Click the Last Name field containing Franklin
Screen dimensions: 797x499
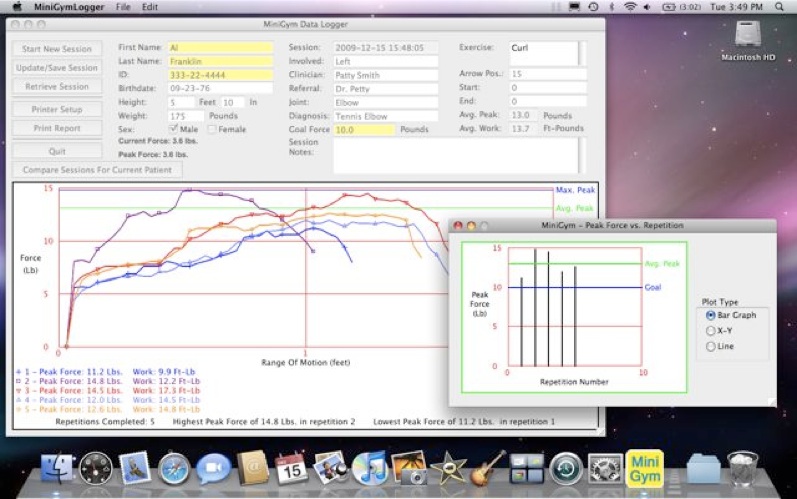click(221, 61)
